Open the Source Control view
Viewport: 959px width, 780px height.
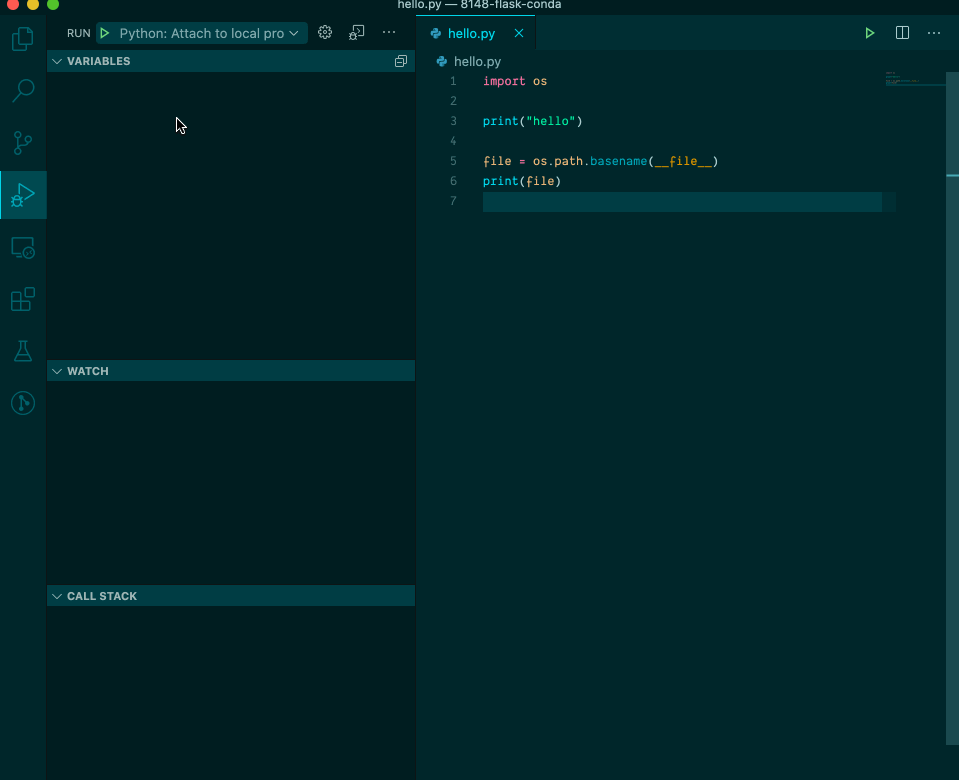click(23, 143)
